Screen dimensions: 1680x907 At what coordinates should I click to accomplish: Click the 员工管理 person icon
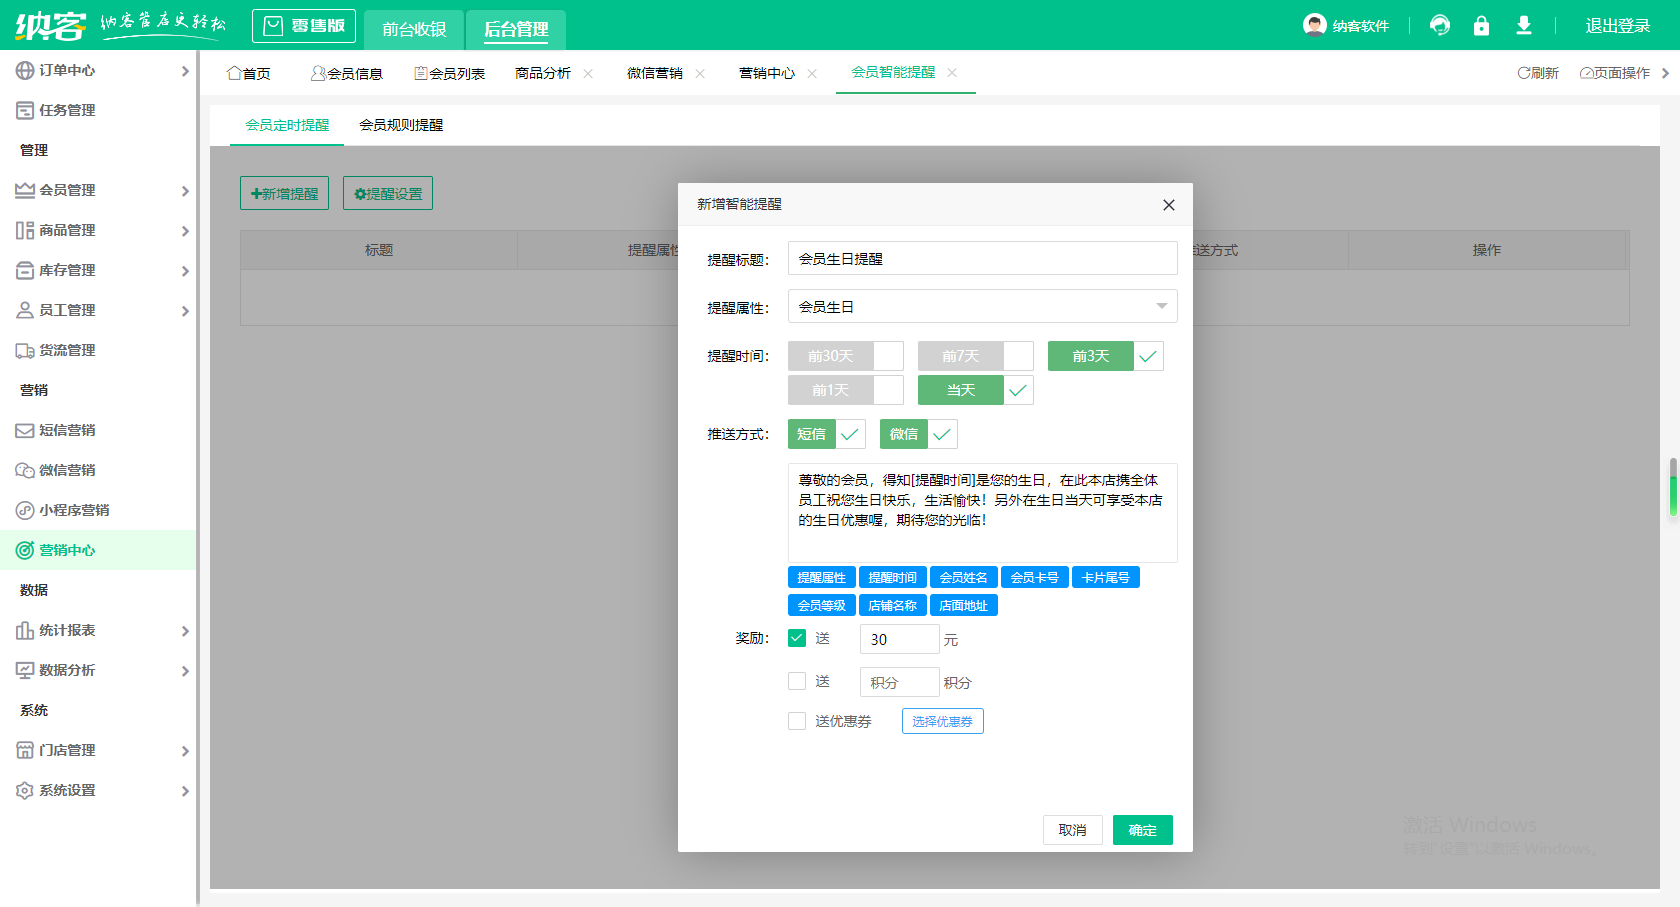tap(25, 310)
